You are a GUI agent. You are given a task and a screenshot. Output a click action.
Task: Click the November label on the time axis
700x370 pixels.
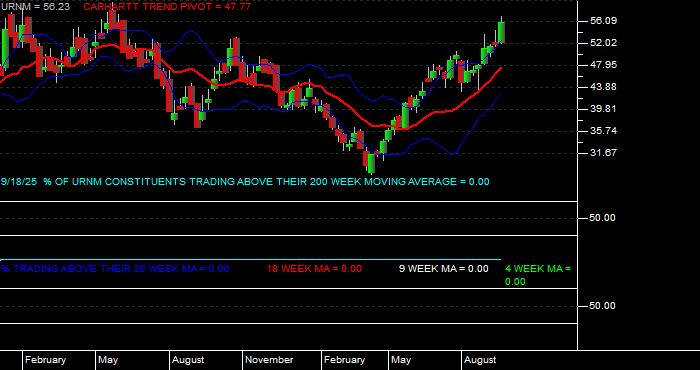pyautogui.click(x=269, y=360)
